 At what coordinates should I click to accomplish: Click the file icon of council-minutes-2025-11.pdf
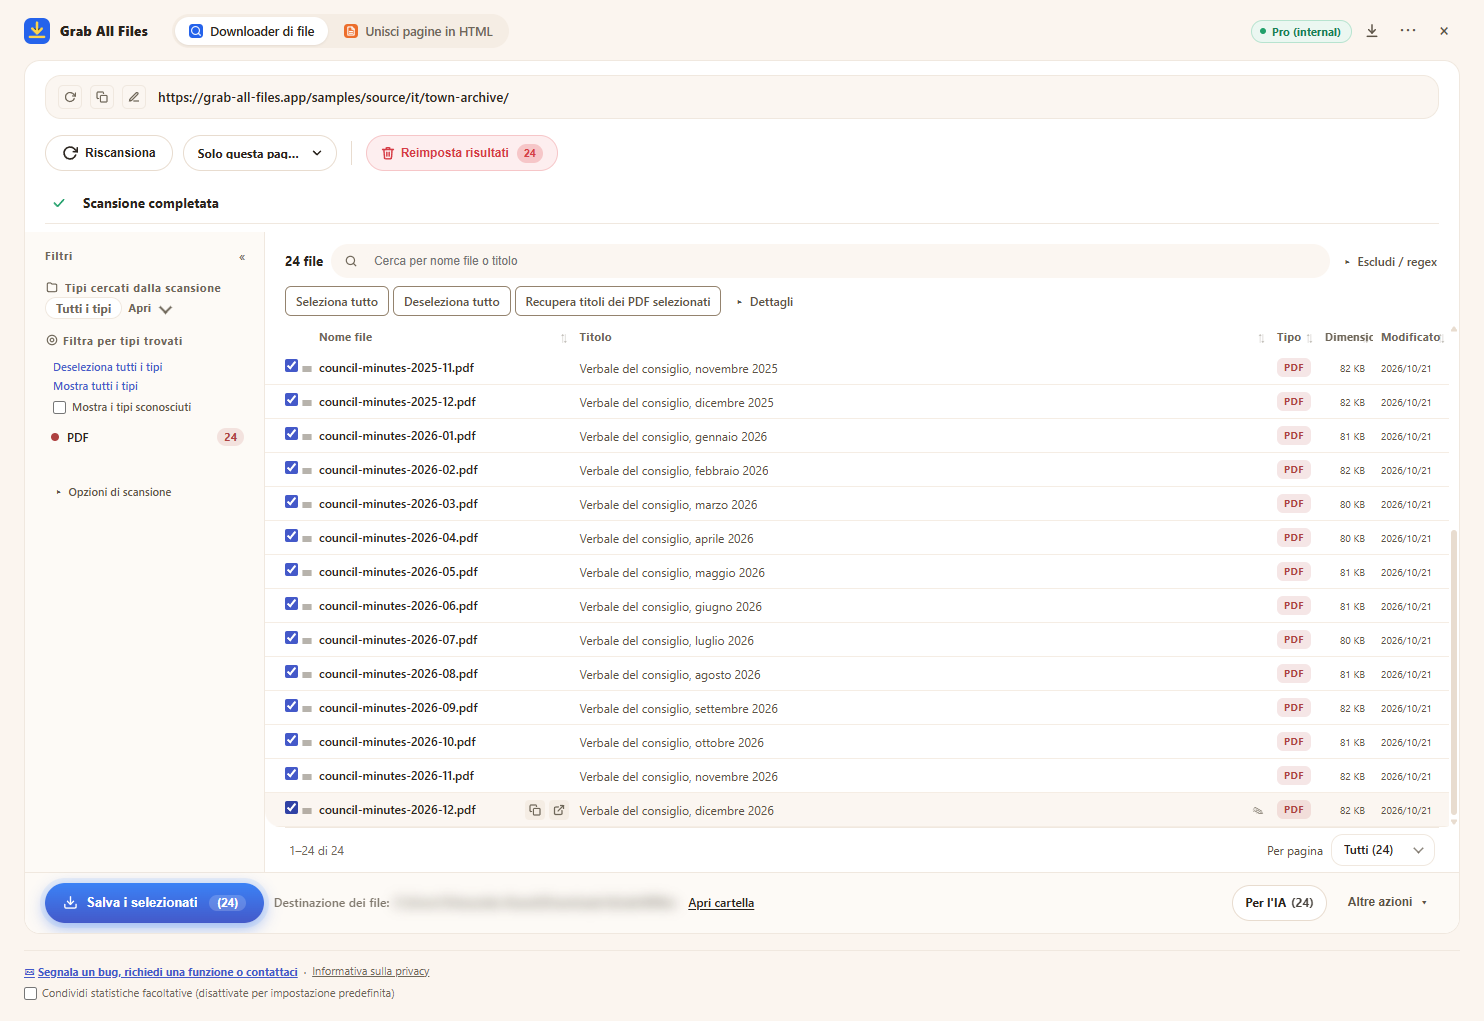coord(307,369)
